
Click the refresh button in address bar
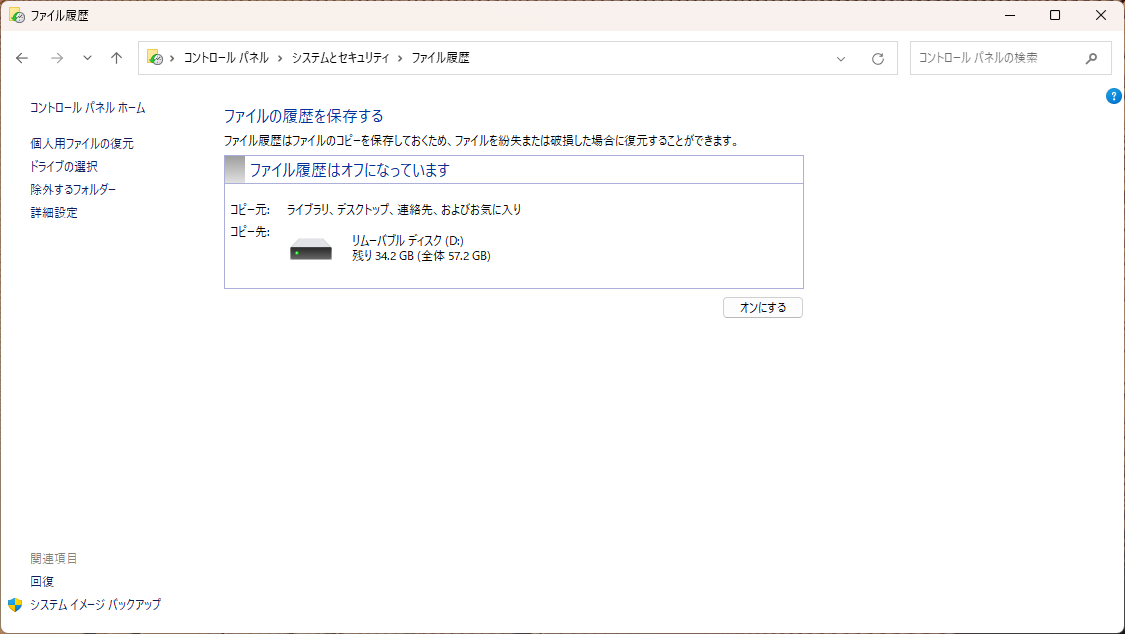pyautogui.click(x=877, y=58)
